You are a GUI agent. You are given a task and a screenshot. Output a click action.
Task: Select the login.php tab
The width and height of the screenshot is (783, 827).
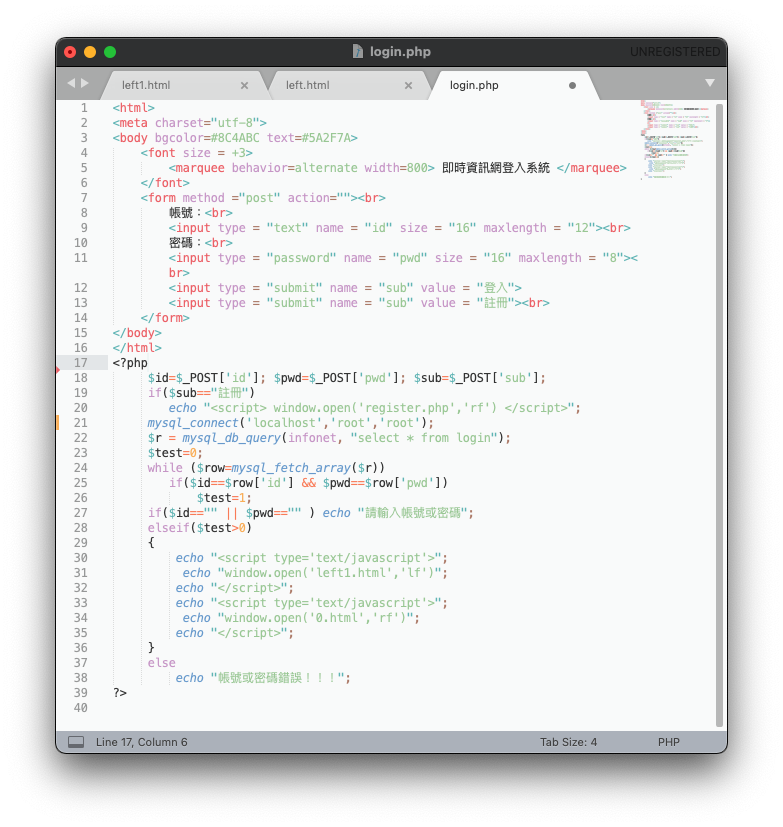pyautogui.click(x=474, y=85)
